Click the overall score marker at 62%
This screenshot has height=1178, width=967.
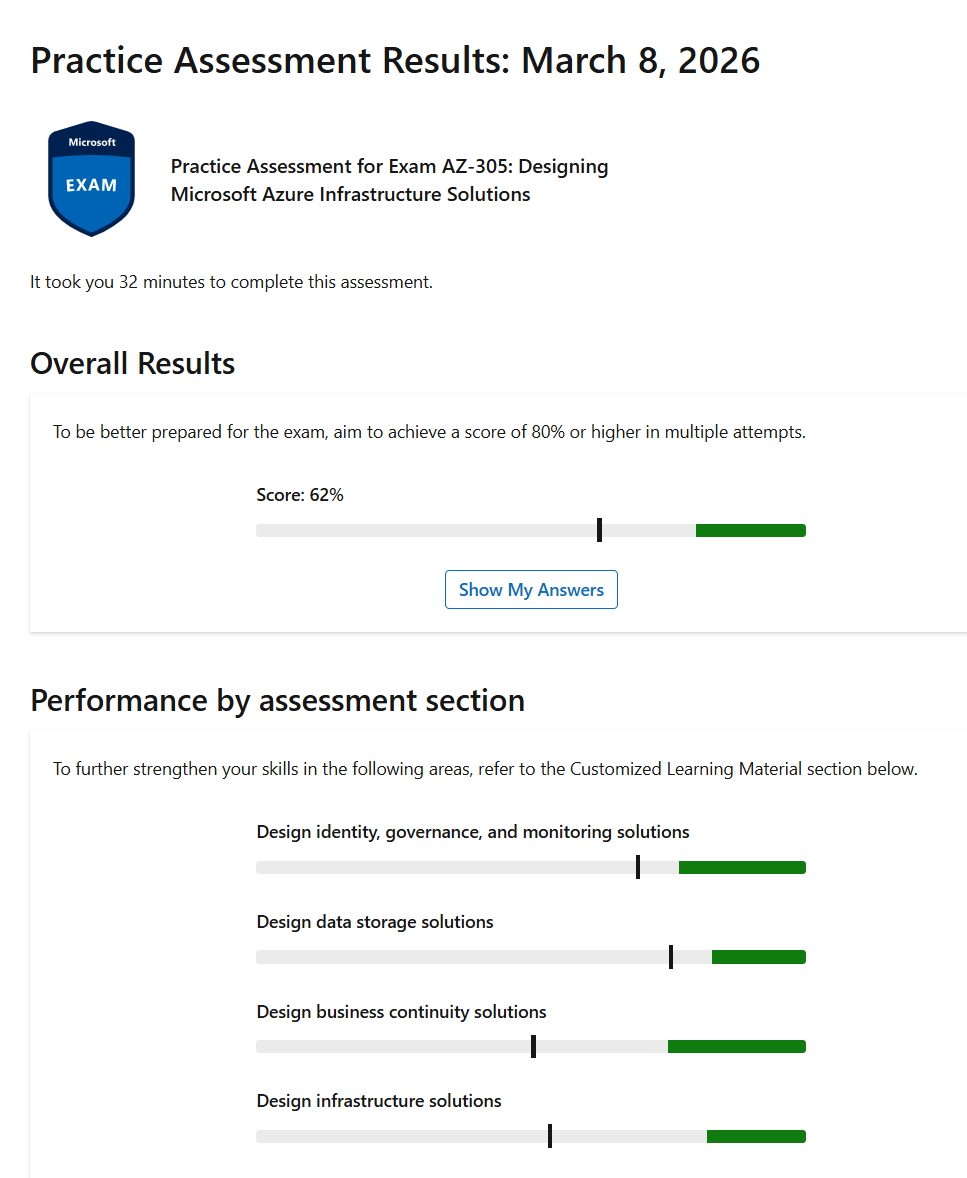[600, 530]
